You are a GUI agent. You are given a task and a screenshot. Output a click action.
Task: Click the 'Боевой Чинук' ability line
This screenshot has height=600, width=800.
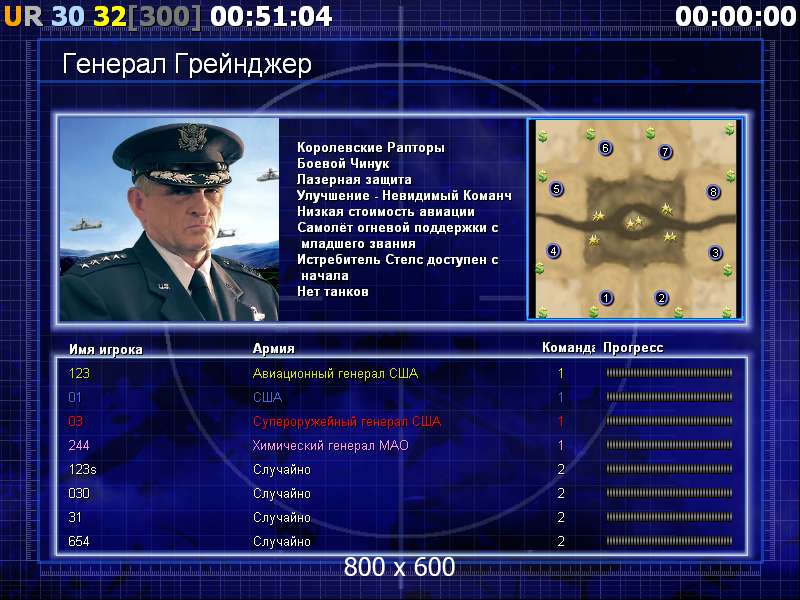coord(343,163)
